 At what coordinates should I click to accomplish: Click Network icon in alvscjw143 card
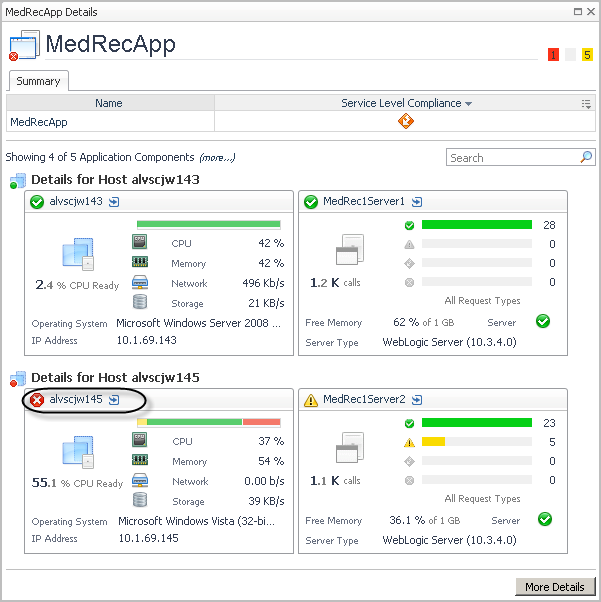tap(140, 282)
